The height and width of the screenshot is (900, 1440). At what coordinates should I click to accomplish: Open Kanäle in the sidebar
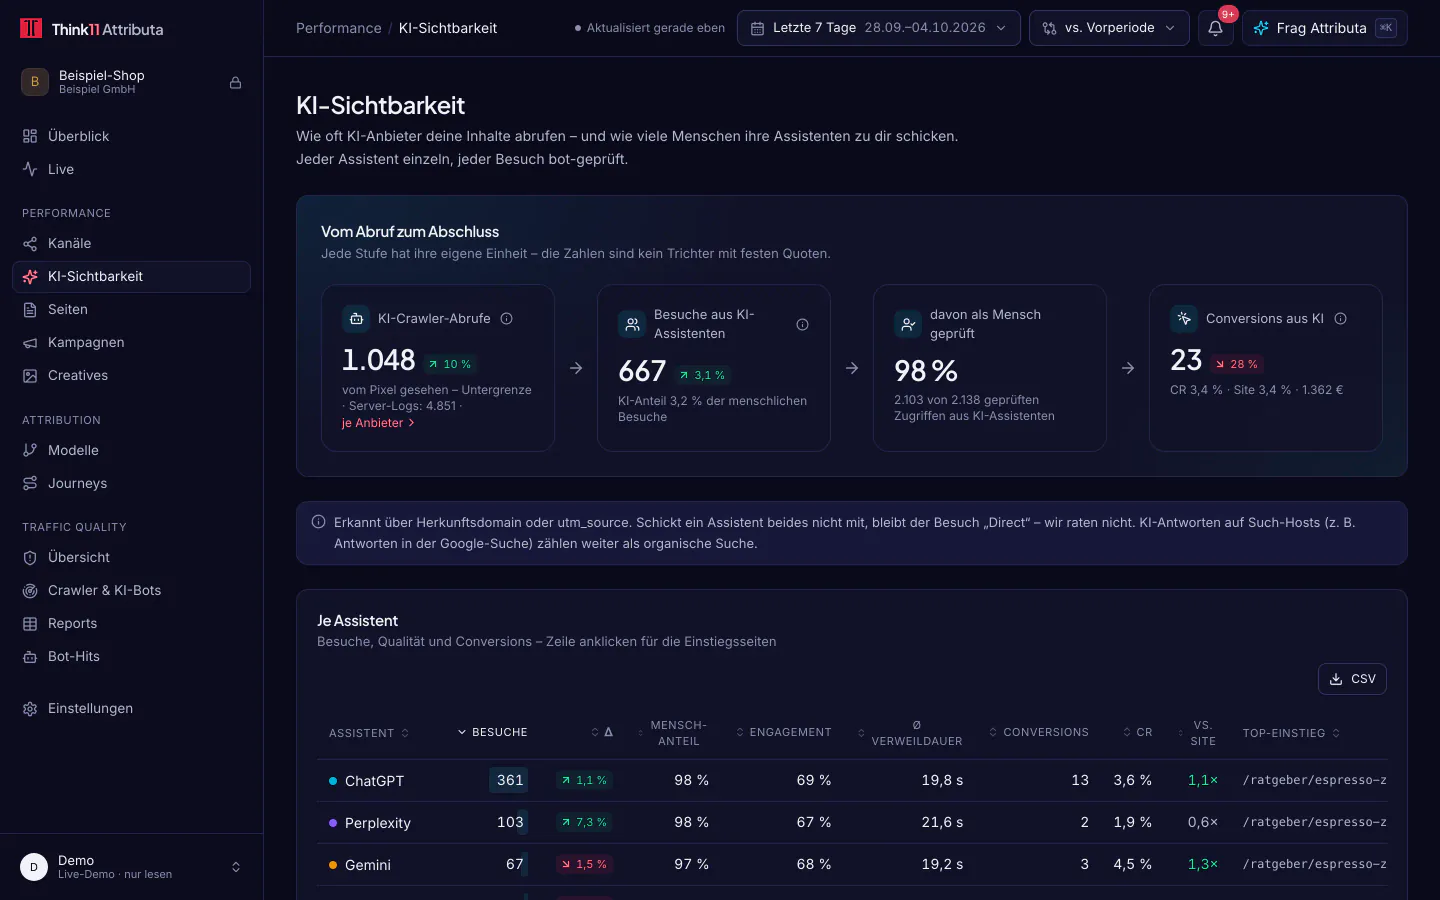131,243
